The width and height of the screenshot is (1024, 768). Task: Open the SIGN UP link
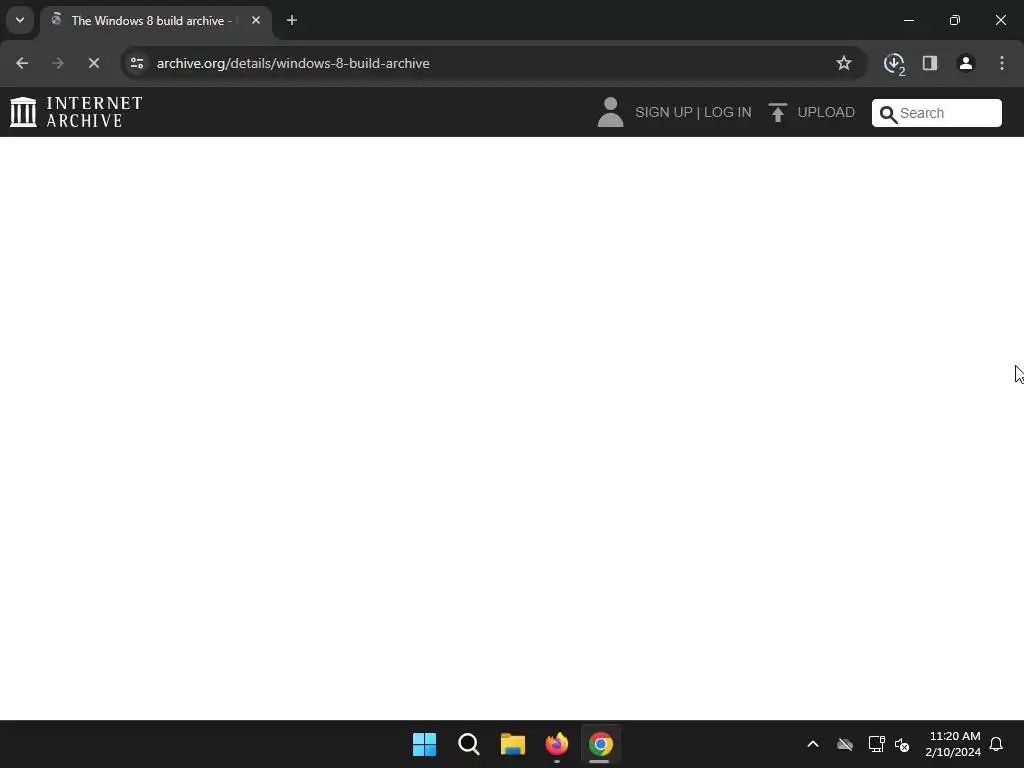point(664,112)
